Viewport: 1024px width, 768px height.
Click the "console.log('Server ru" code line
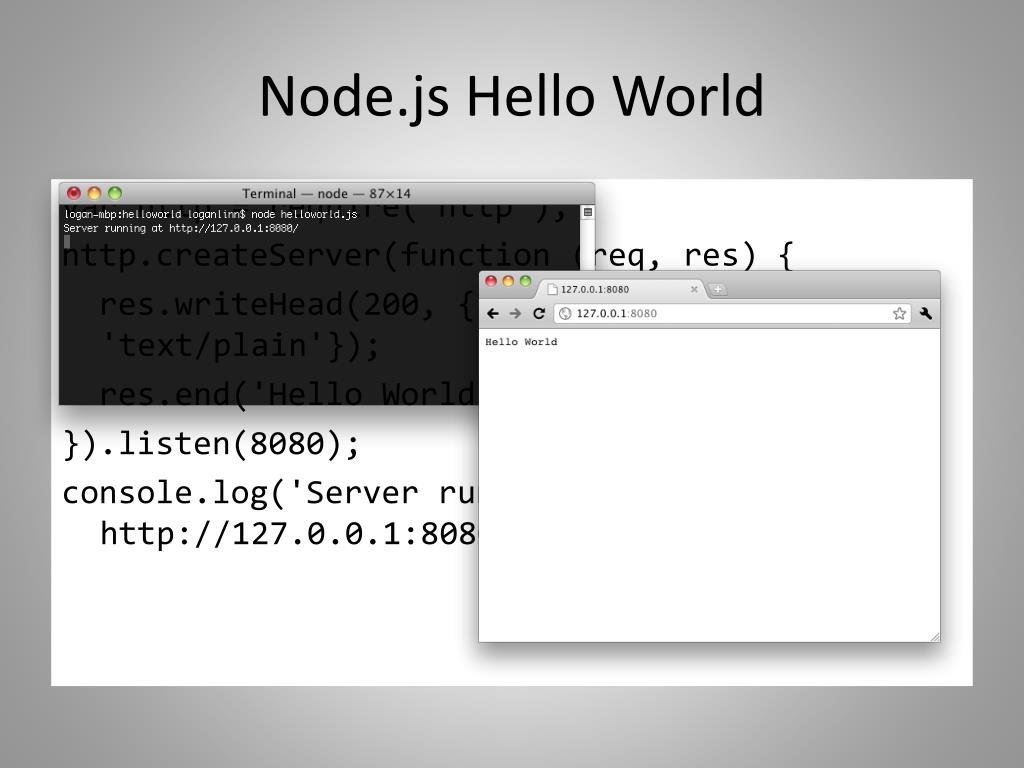(x=270, y=493)
